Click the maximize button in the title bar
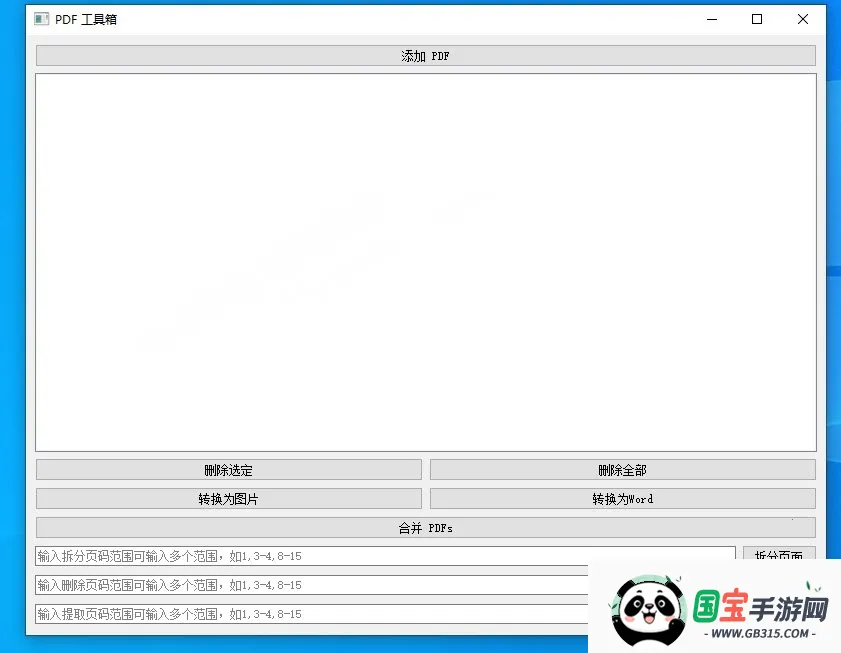Screen dimensions: 841x653 click(757, 18)
